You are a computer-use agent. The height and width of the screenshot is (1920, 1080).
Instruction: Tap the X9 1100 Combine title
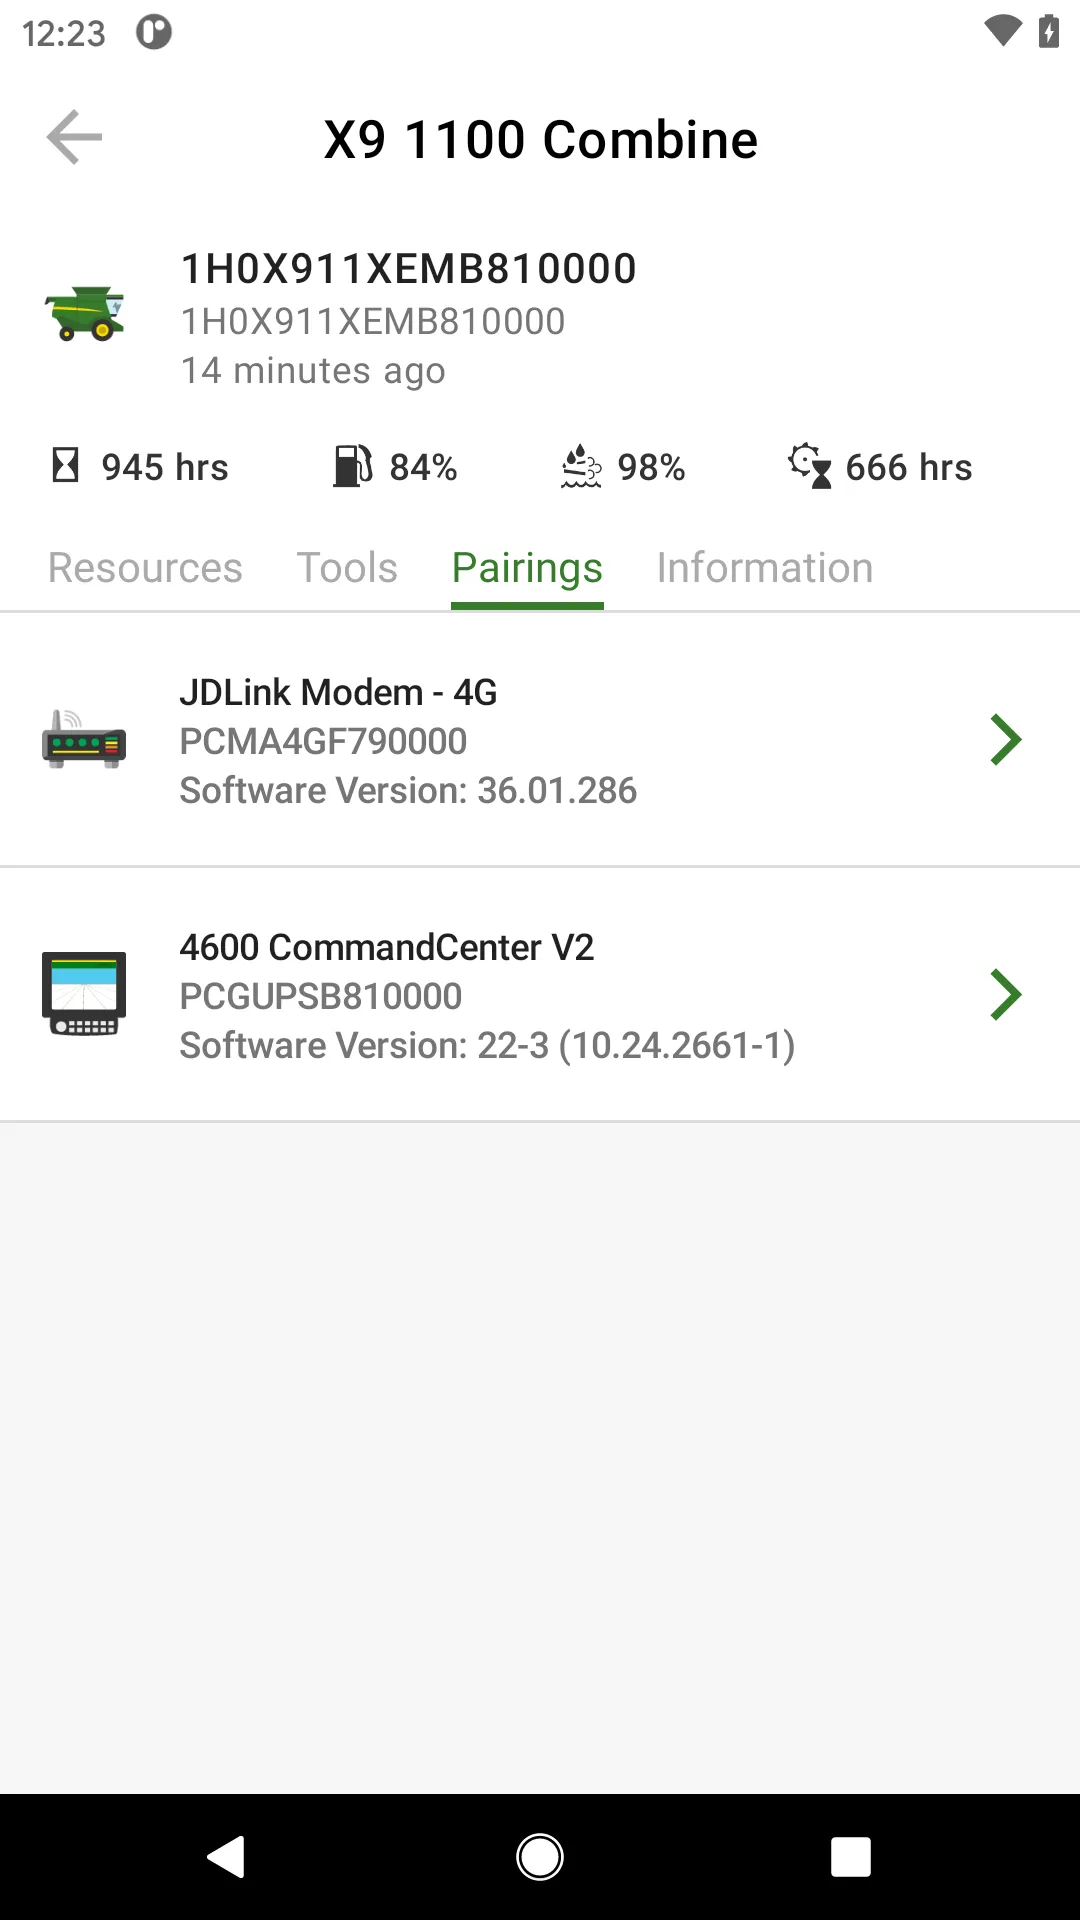541,139
